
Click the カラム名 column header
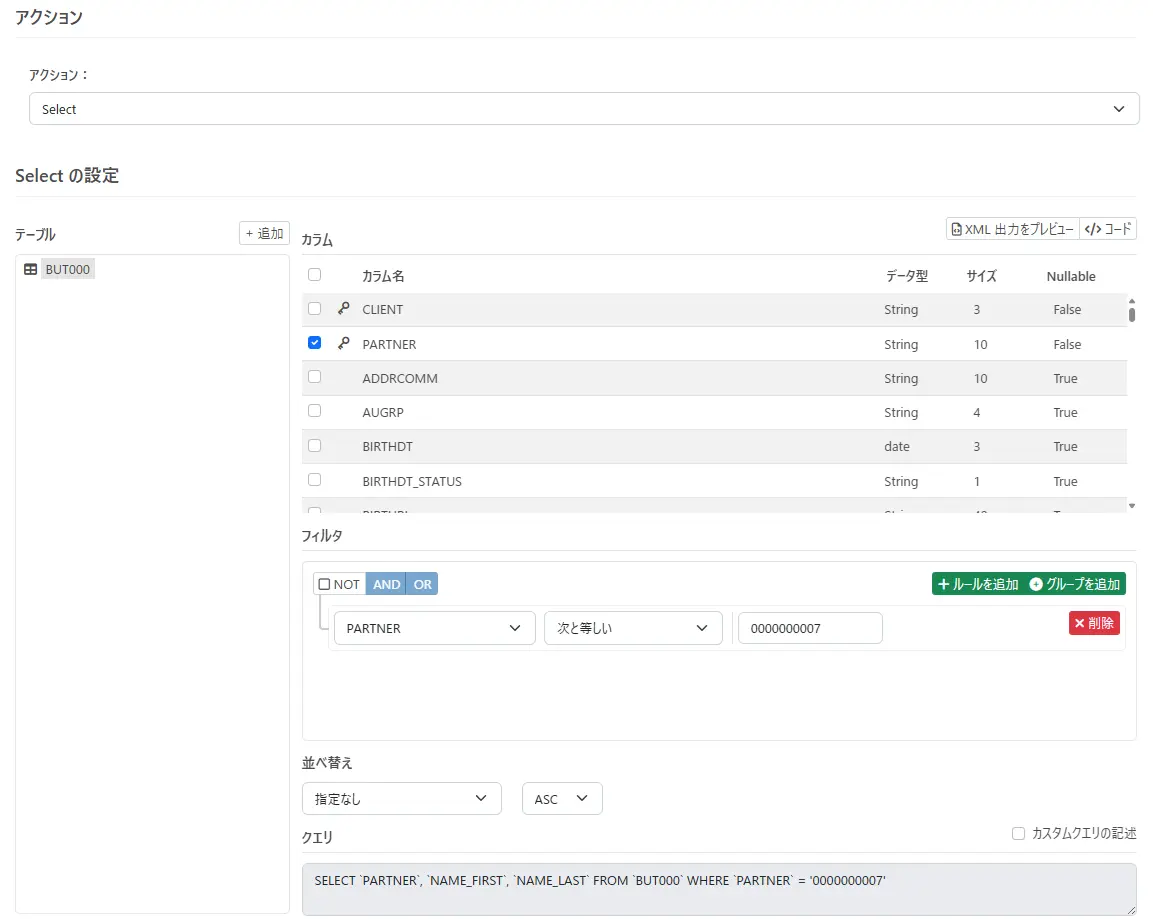[x=383, y=276]
